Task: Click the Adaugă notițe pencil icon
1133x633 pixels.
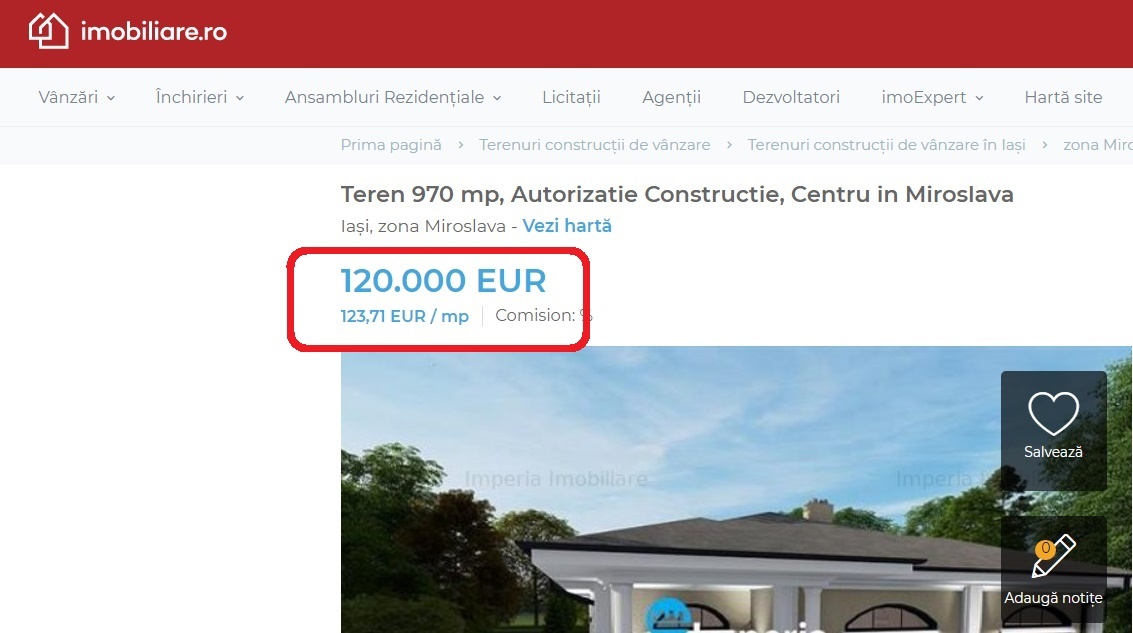Action: 1054,556
